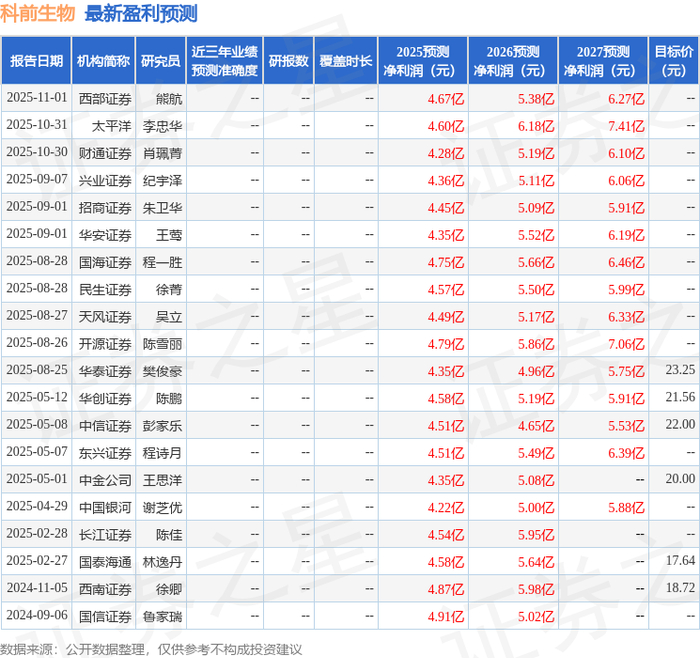Click analyst name 吴立
This screenshot has height=658, width=700.
pos(169,317)
